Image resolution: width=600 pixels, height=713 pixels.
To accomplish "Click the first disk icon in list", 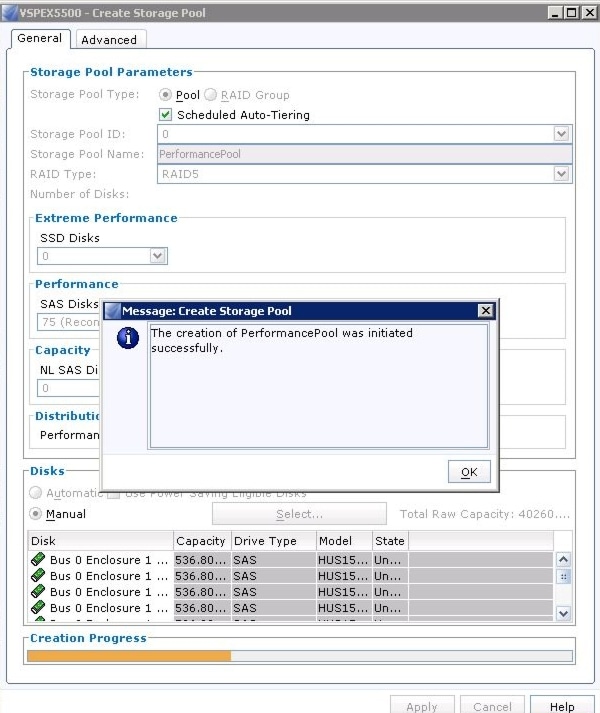I will (38, 560).
